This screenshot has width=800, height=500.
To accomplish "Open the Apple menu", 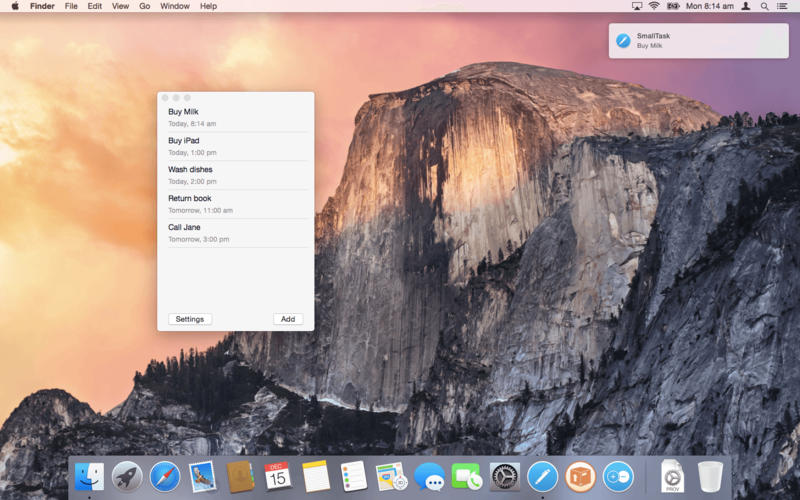I will 15,6.
